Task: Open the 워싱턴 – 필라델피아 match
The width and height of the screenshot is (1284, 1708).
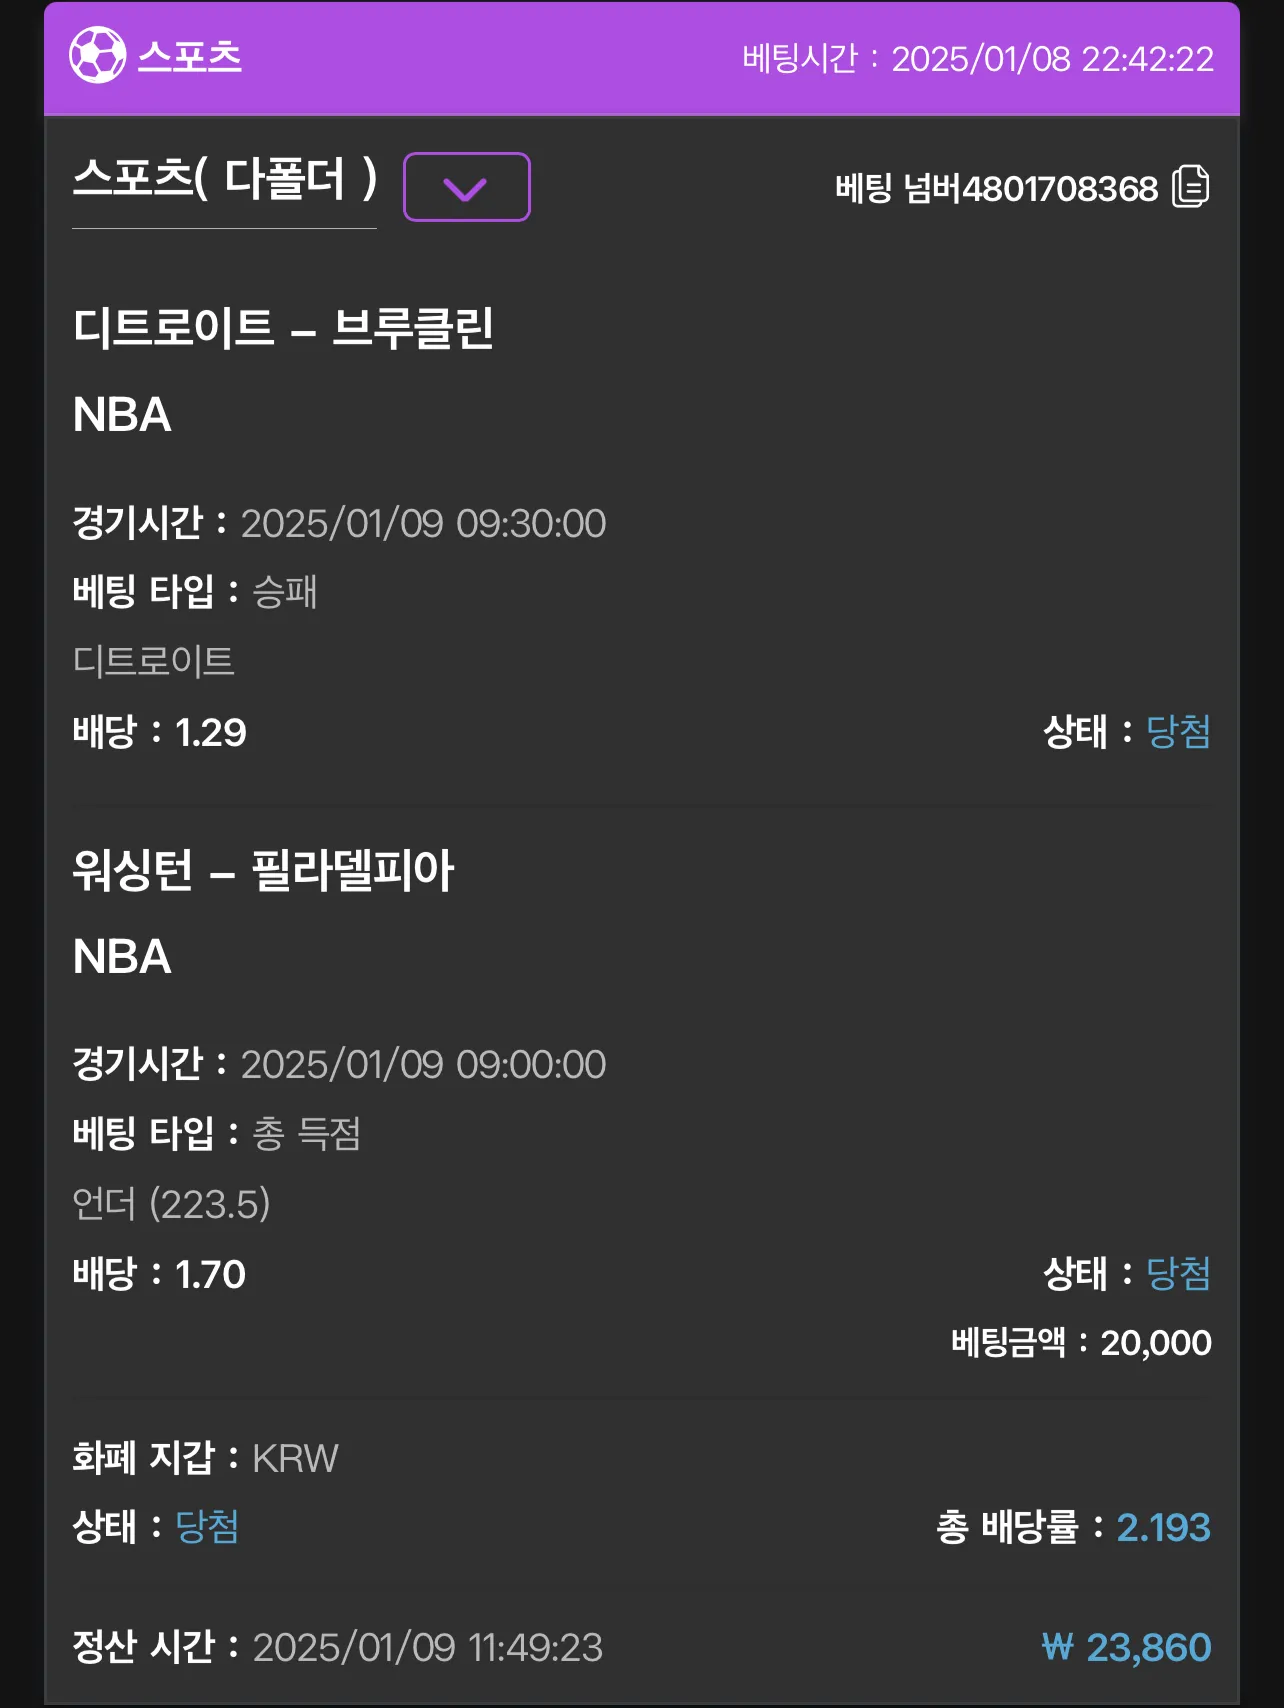Action: coord(263,870)
